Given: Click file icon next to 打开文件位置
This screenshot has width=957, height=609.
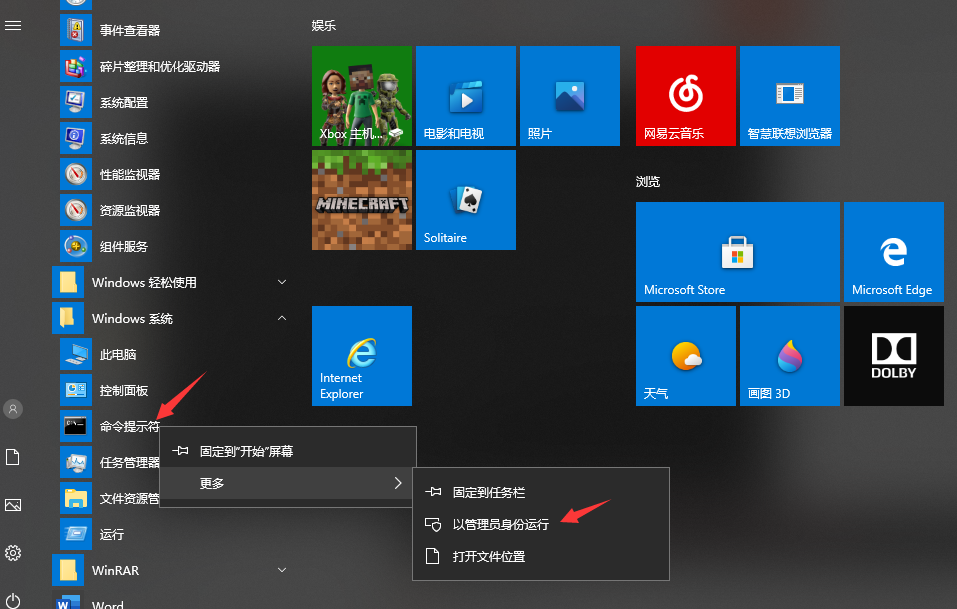Looking at the screenshot, I should click(433, 556).
